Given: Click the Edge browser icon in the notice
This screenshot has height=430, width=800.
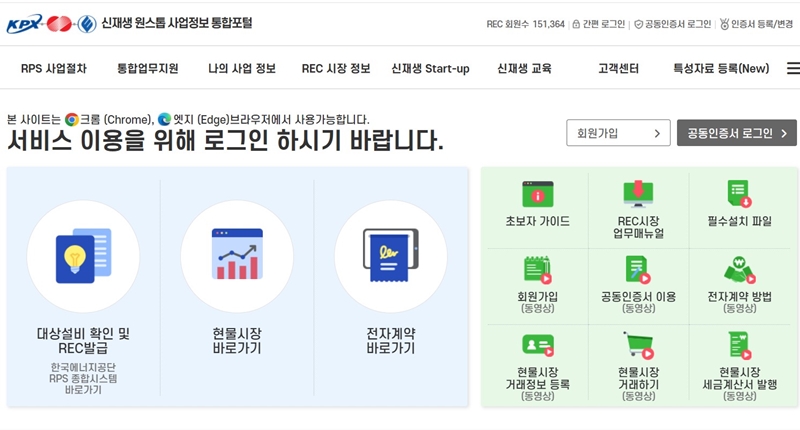Looking at the screenshot, I should (x=164, y=119).
